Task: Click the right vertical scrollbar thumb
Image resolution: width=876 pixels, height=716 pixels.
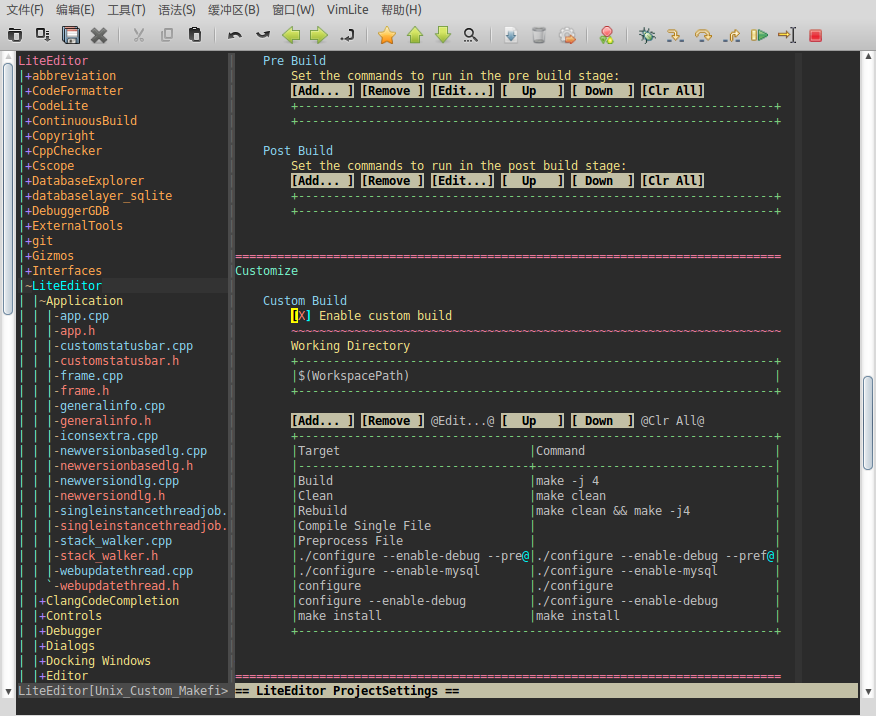Action: [868, 423]
